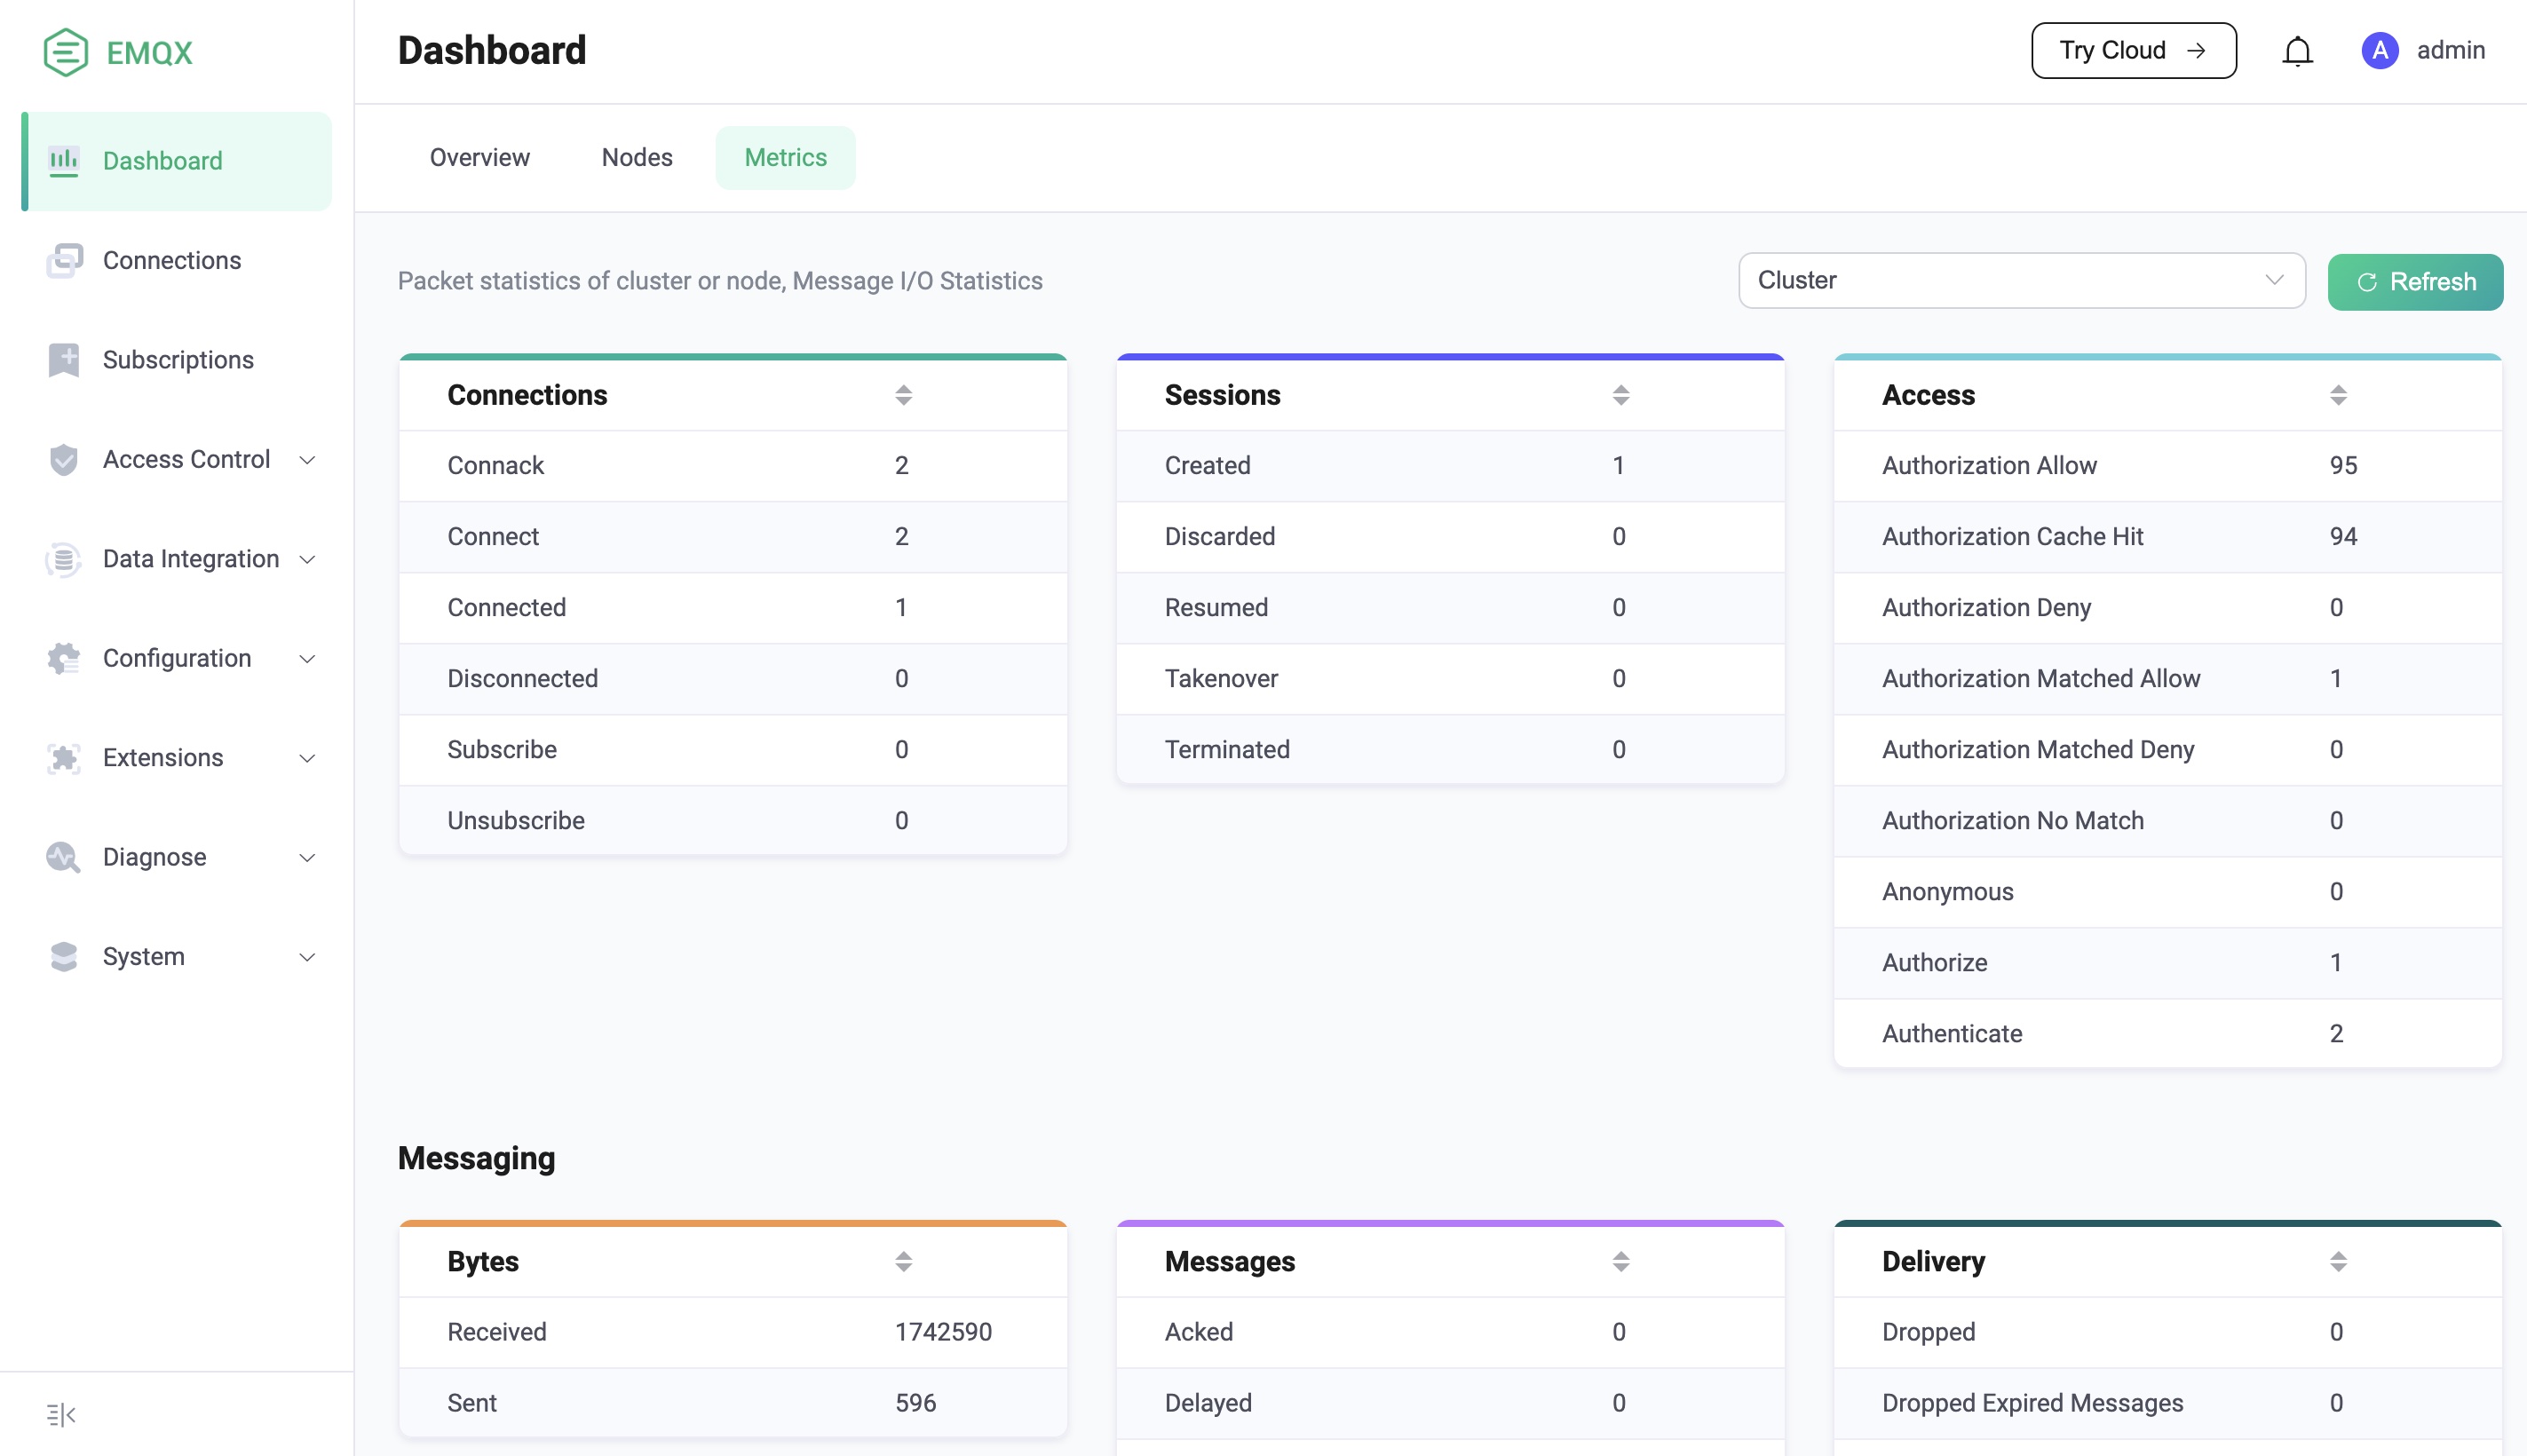Expand the Data Integration menu
Viewport: 2527px width, 1456px height.
(x=176, y=559)
